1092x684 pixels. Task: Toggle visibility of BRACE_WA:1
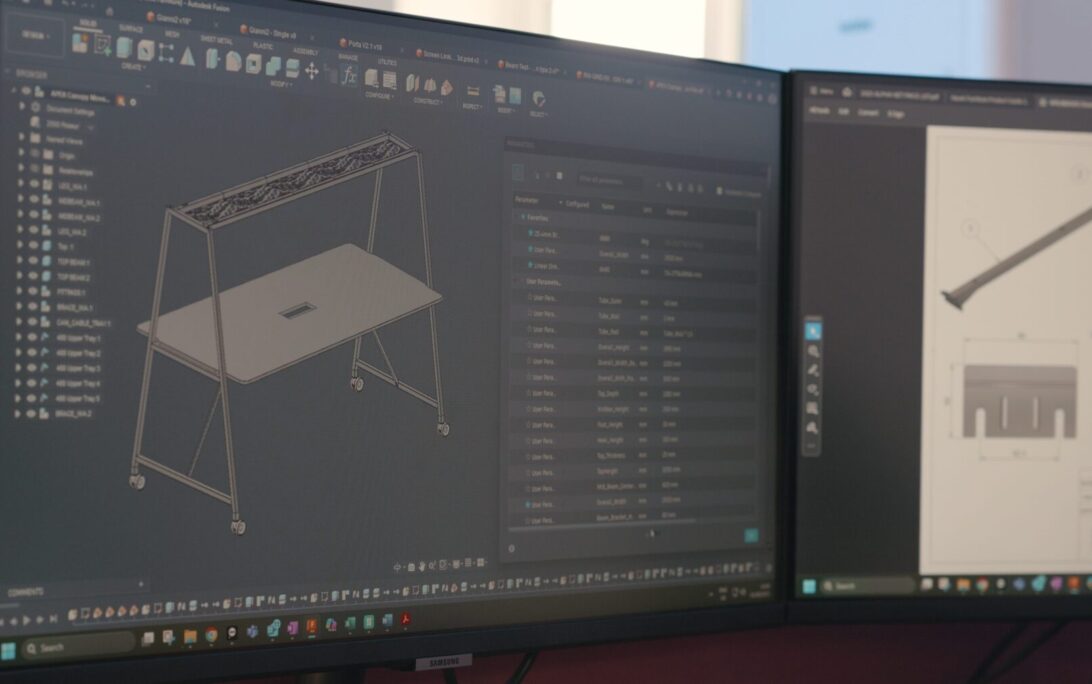click(33, 306)
